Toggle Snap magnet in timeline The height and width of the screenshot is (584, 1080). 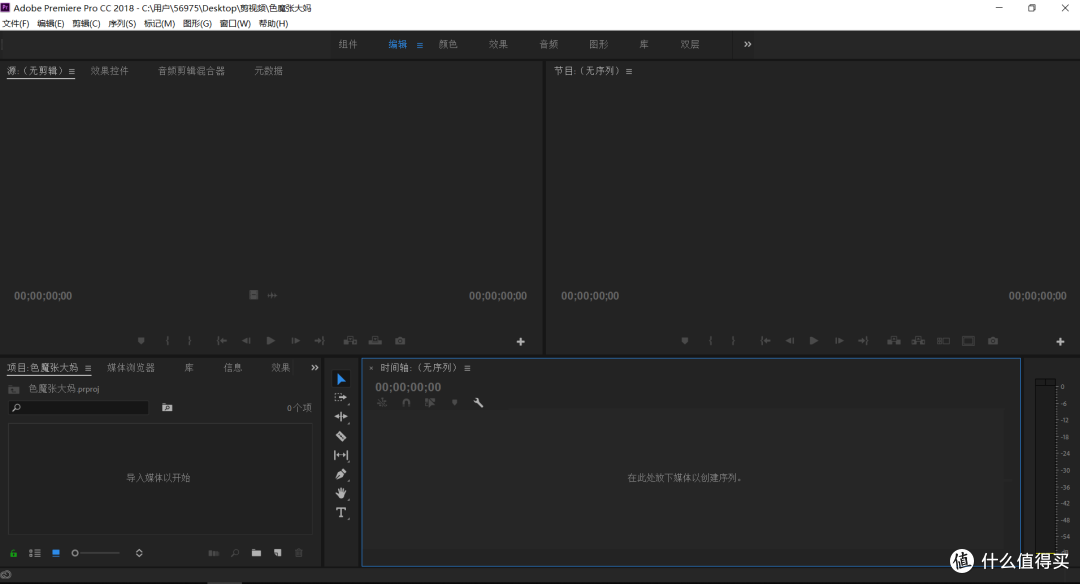[406, 403]
